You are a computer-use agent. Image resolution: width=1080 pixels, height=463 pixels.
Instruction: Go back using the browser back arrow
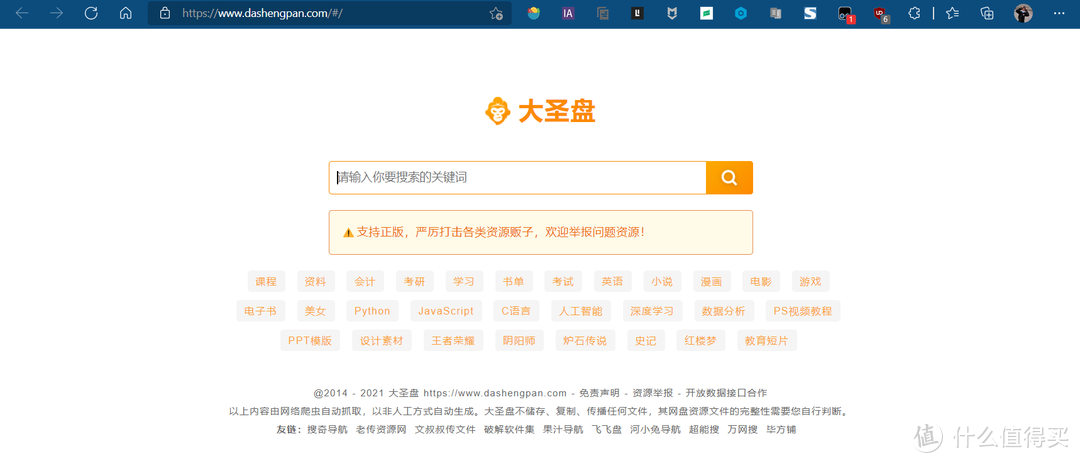(22, 13)
